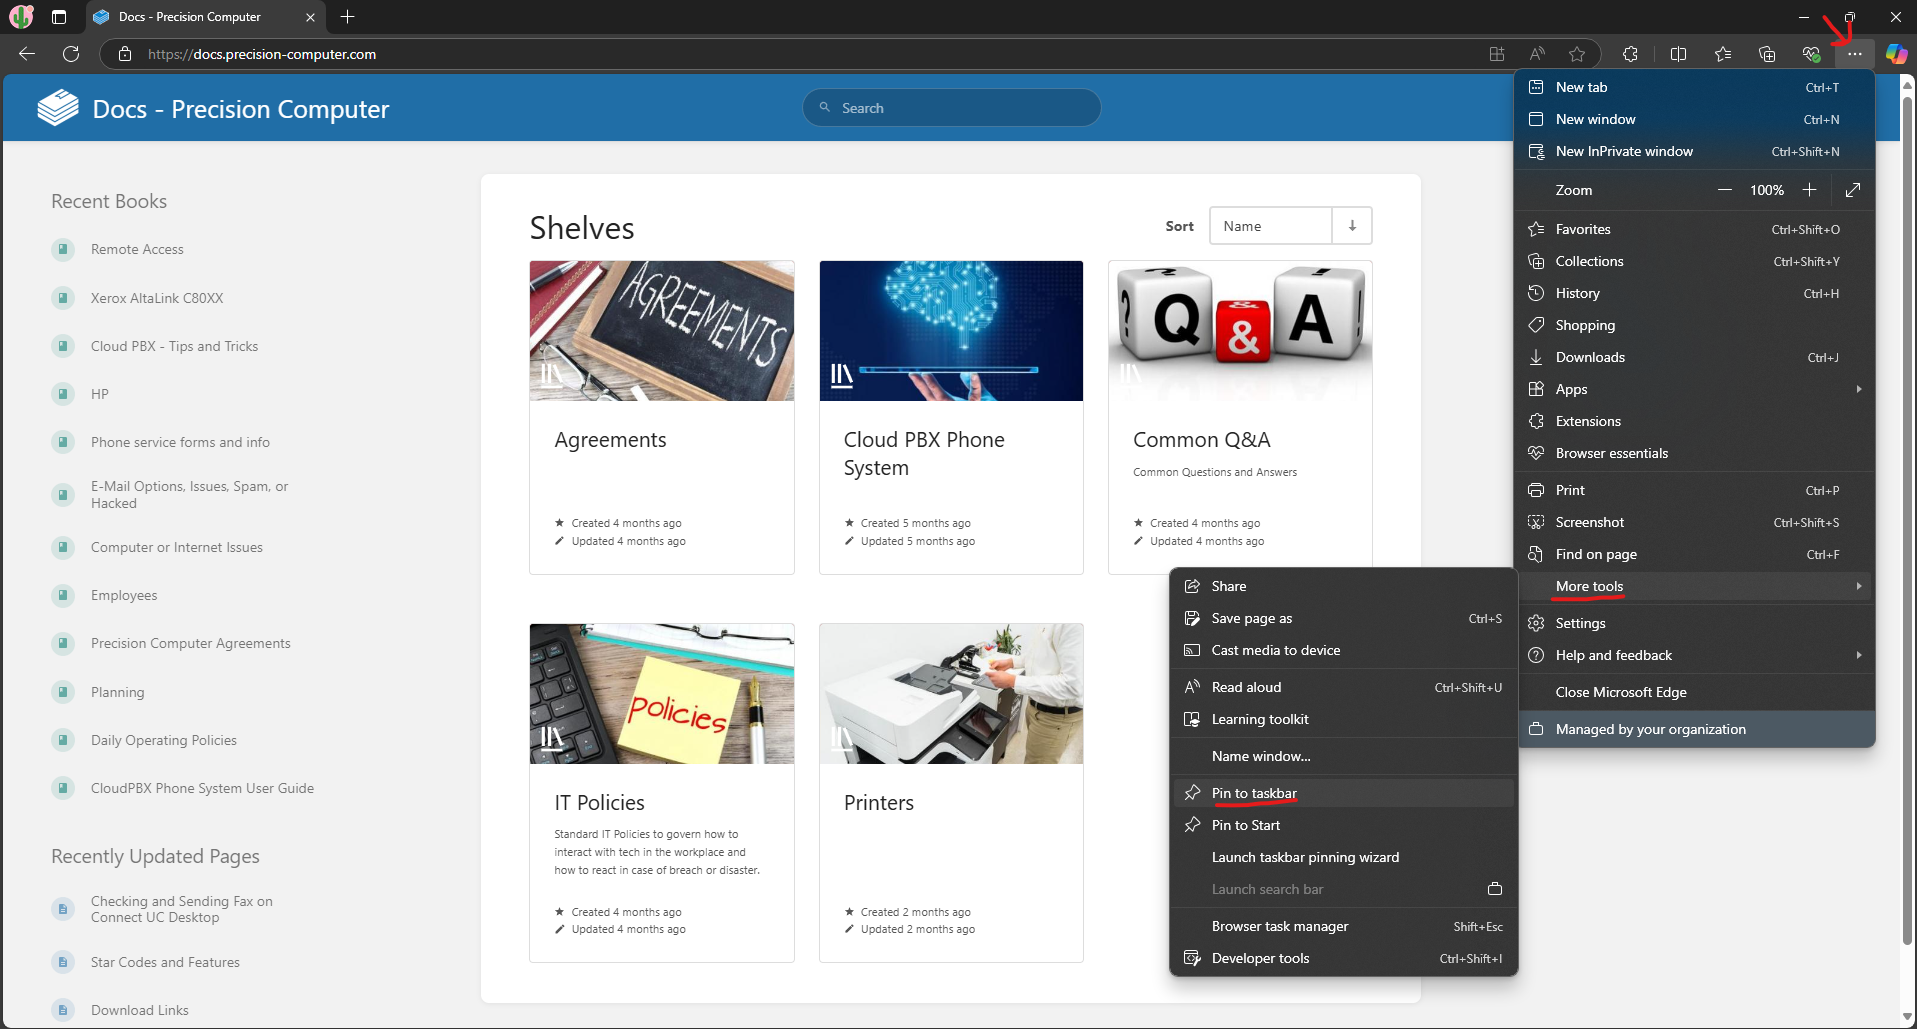
Task: Open the Sort by Name dropdown
Action: click(x=1270, y=226)
